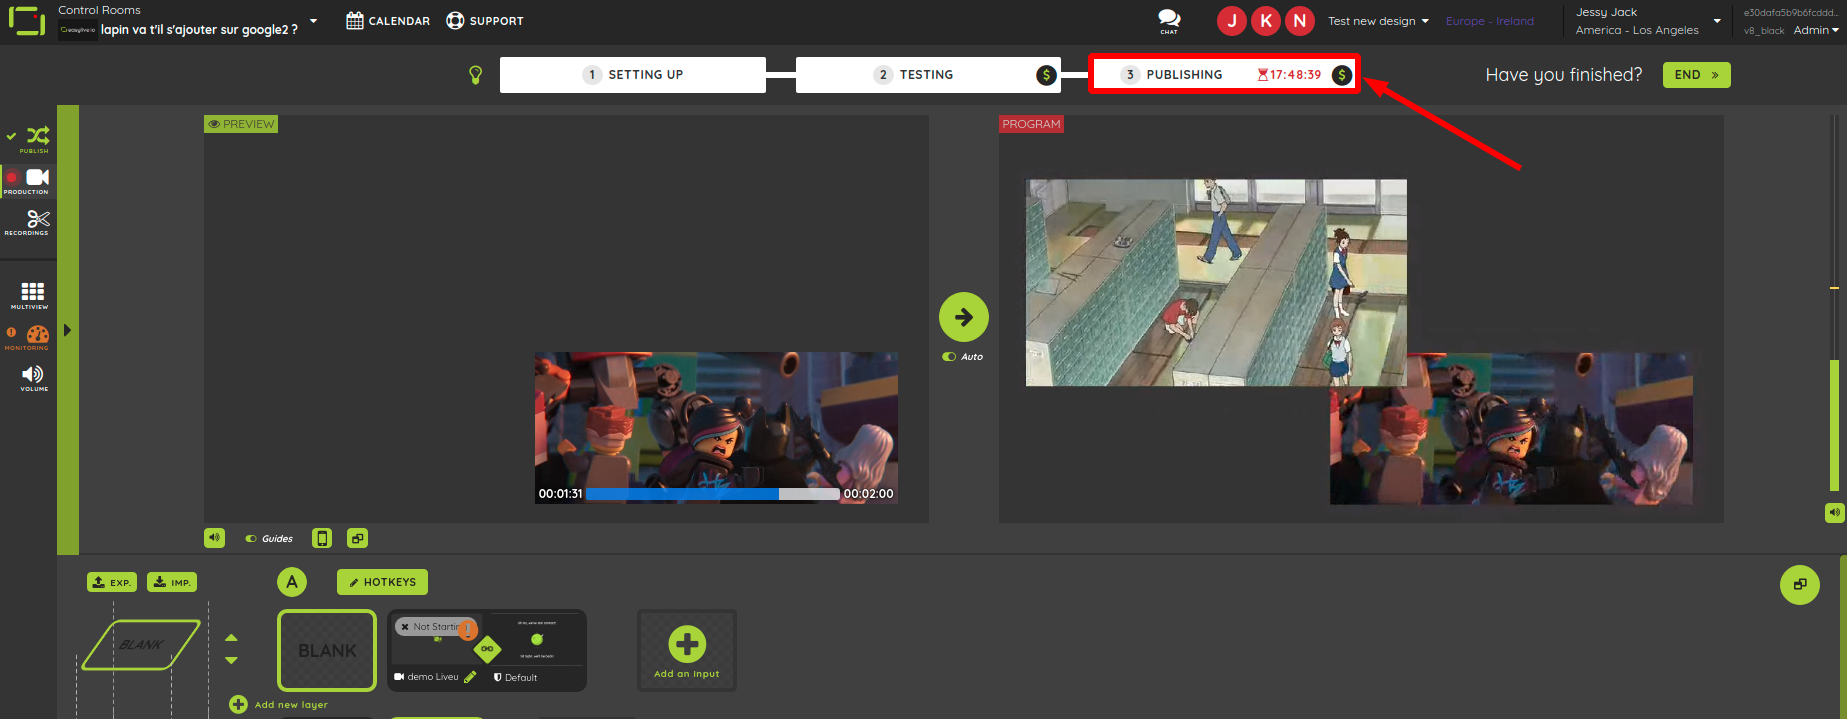Click the J user avatar
The width and height of the screenshot is (1847, 719).
pos(1232,21)
